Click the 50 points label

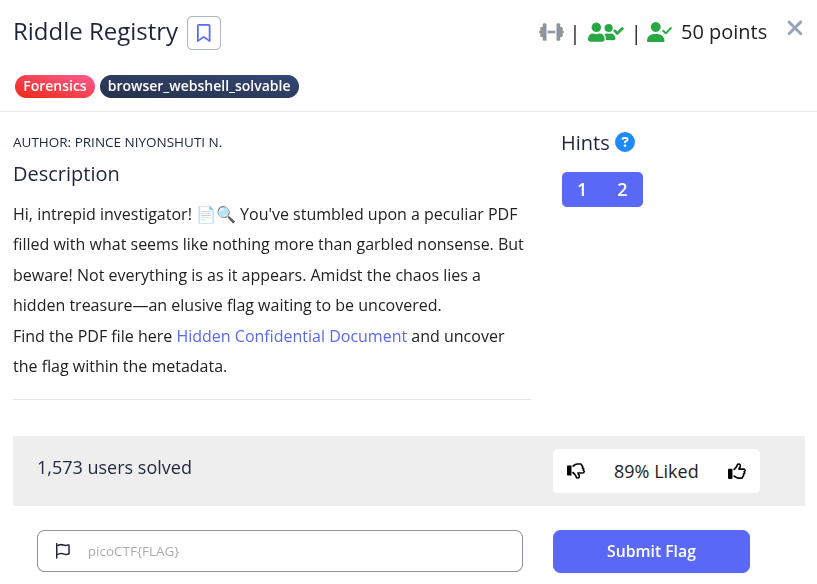click(724, 32)
